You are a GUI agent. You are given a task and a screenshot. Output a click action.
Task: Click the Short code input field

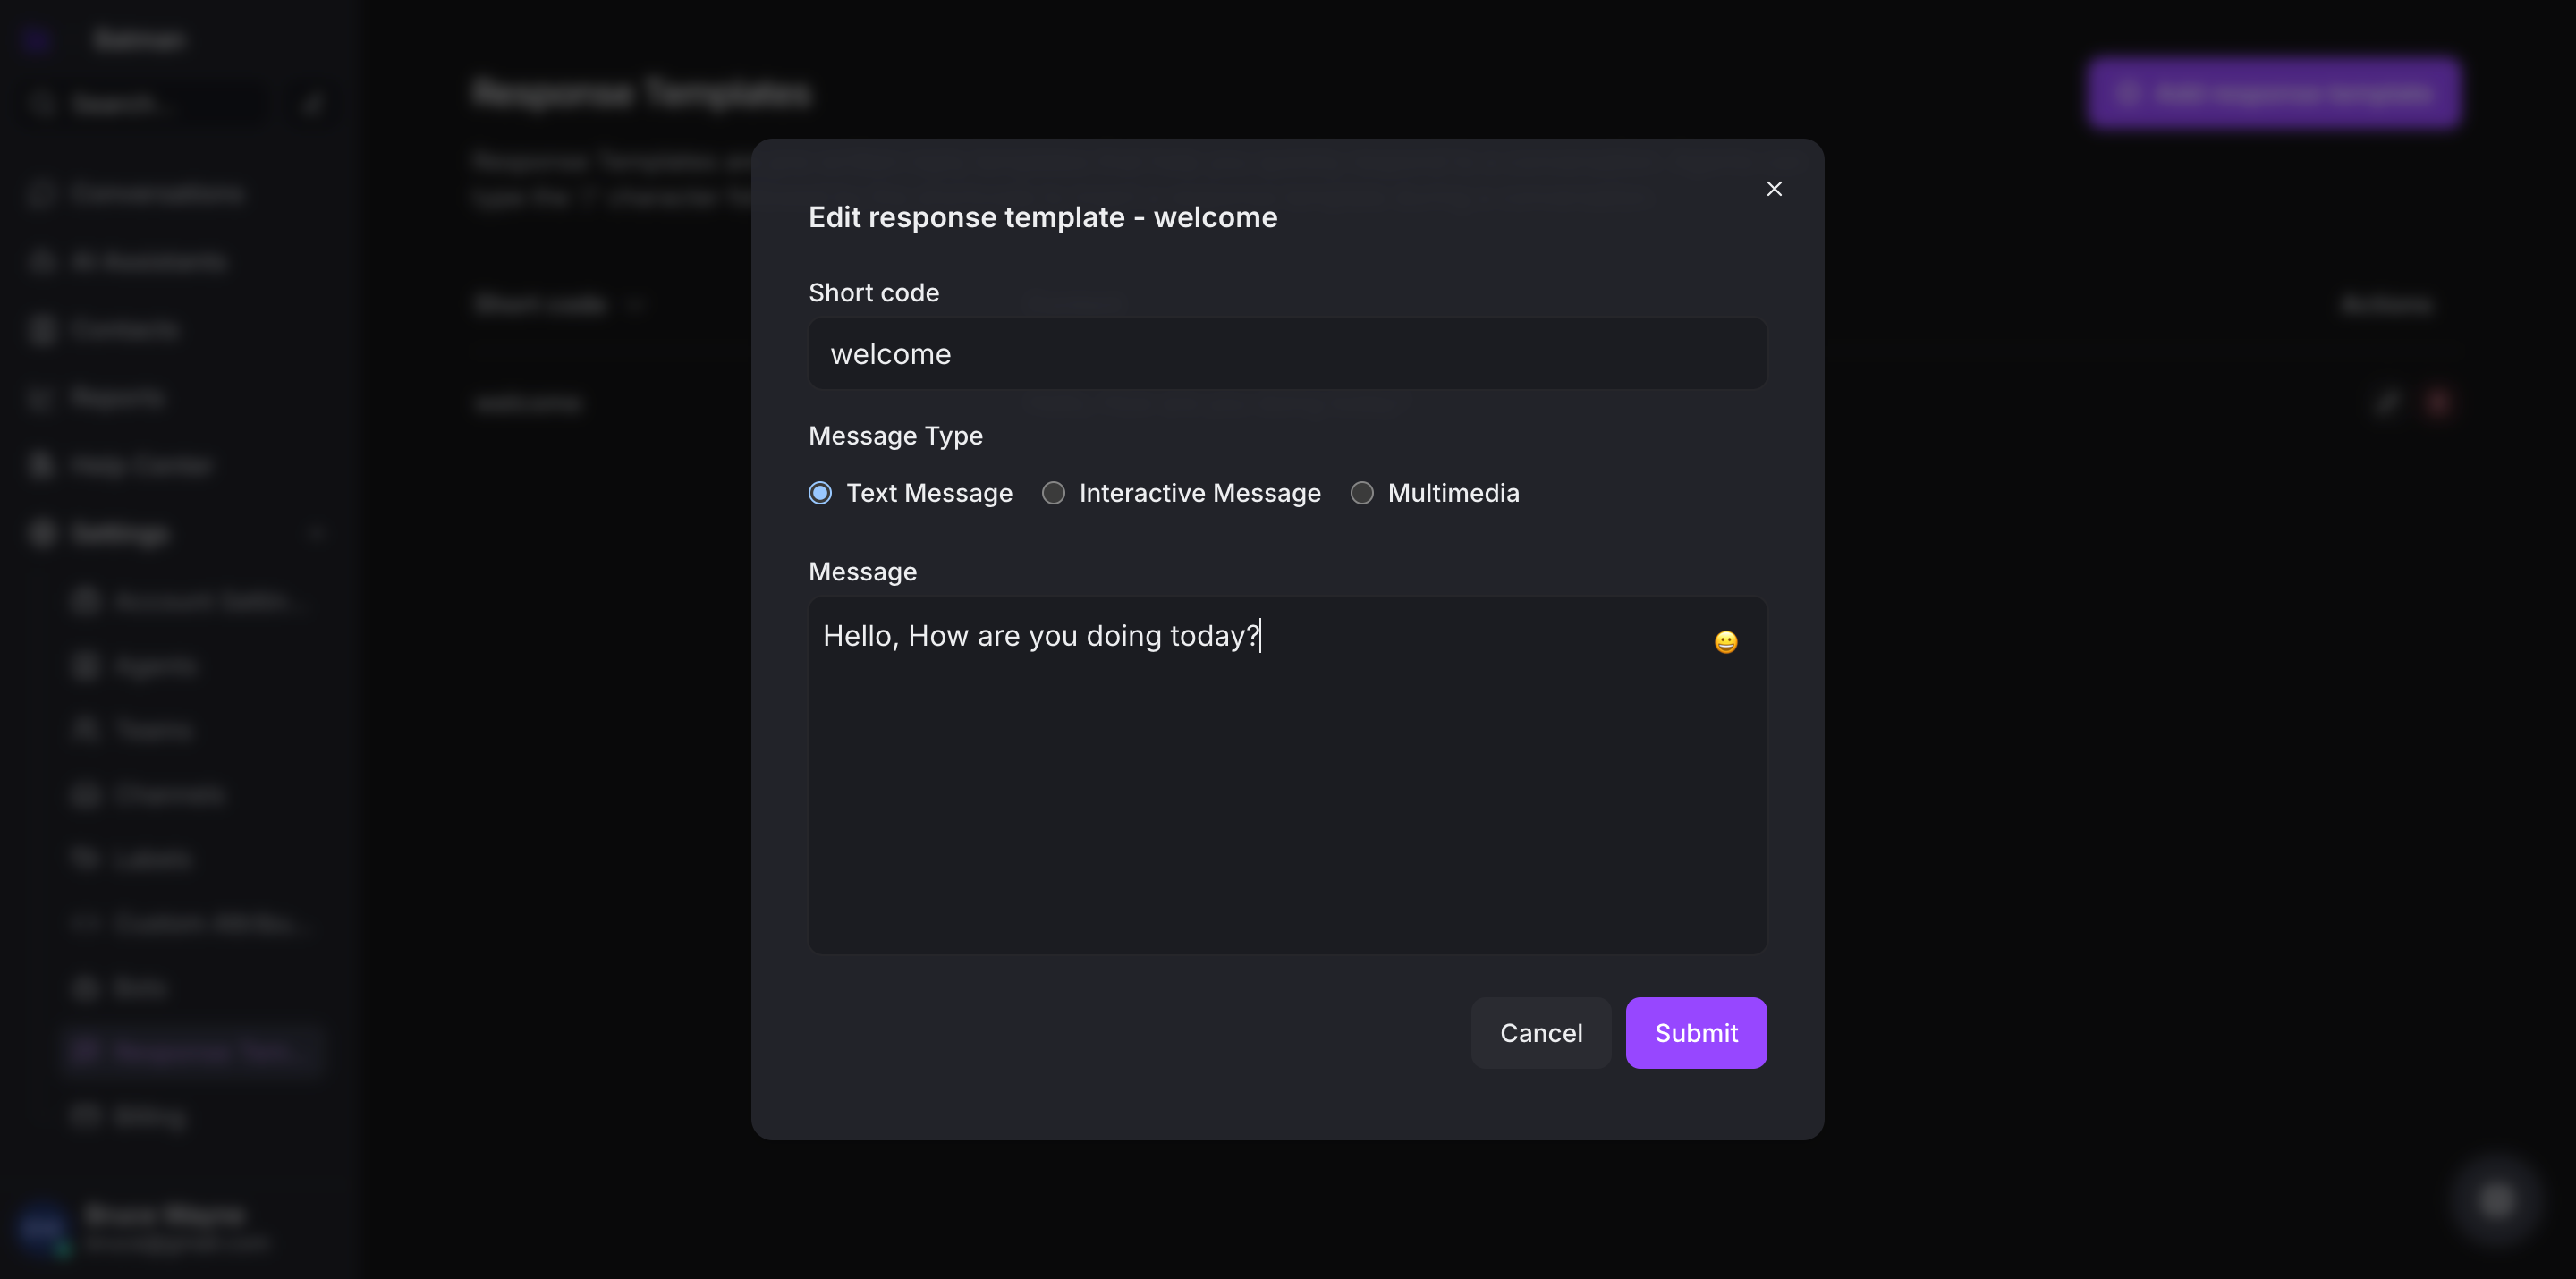tap(1287, 354)
